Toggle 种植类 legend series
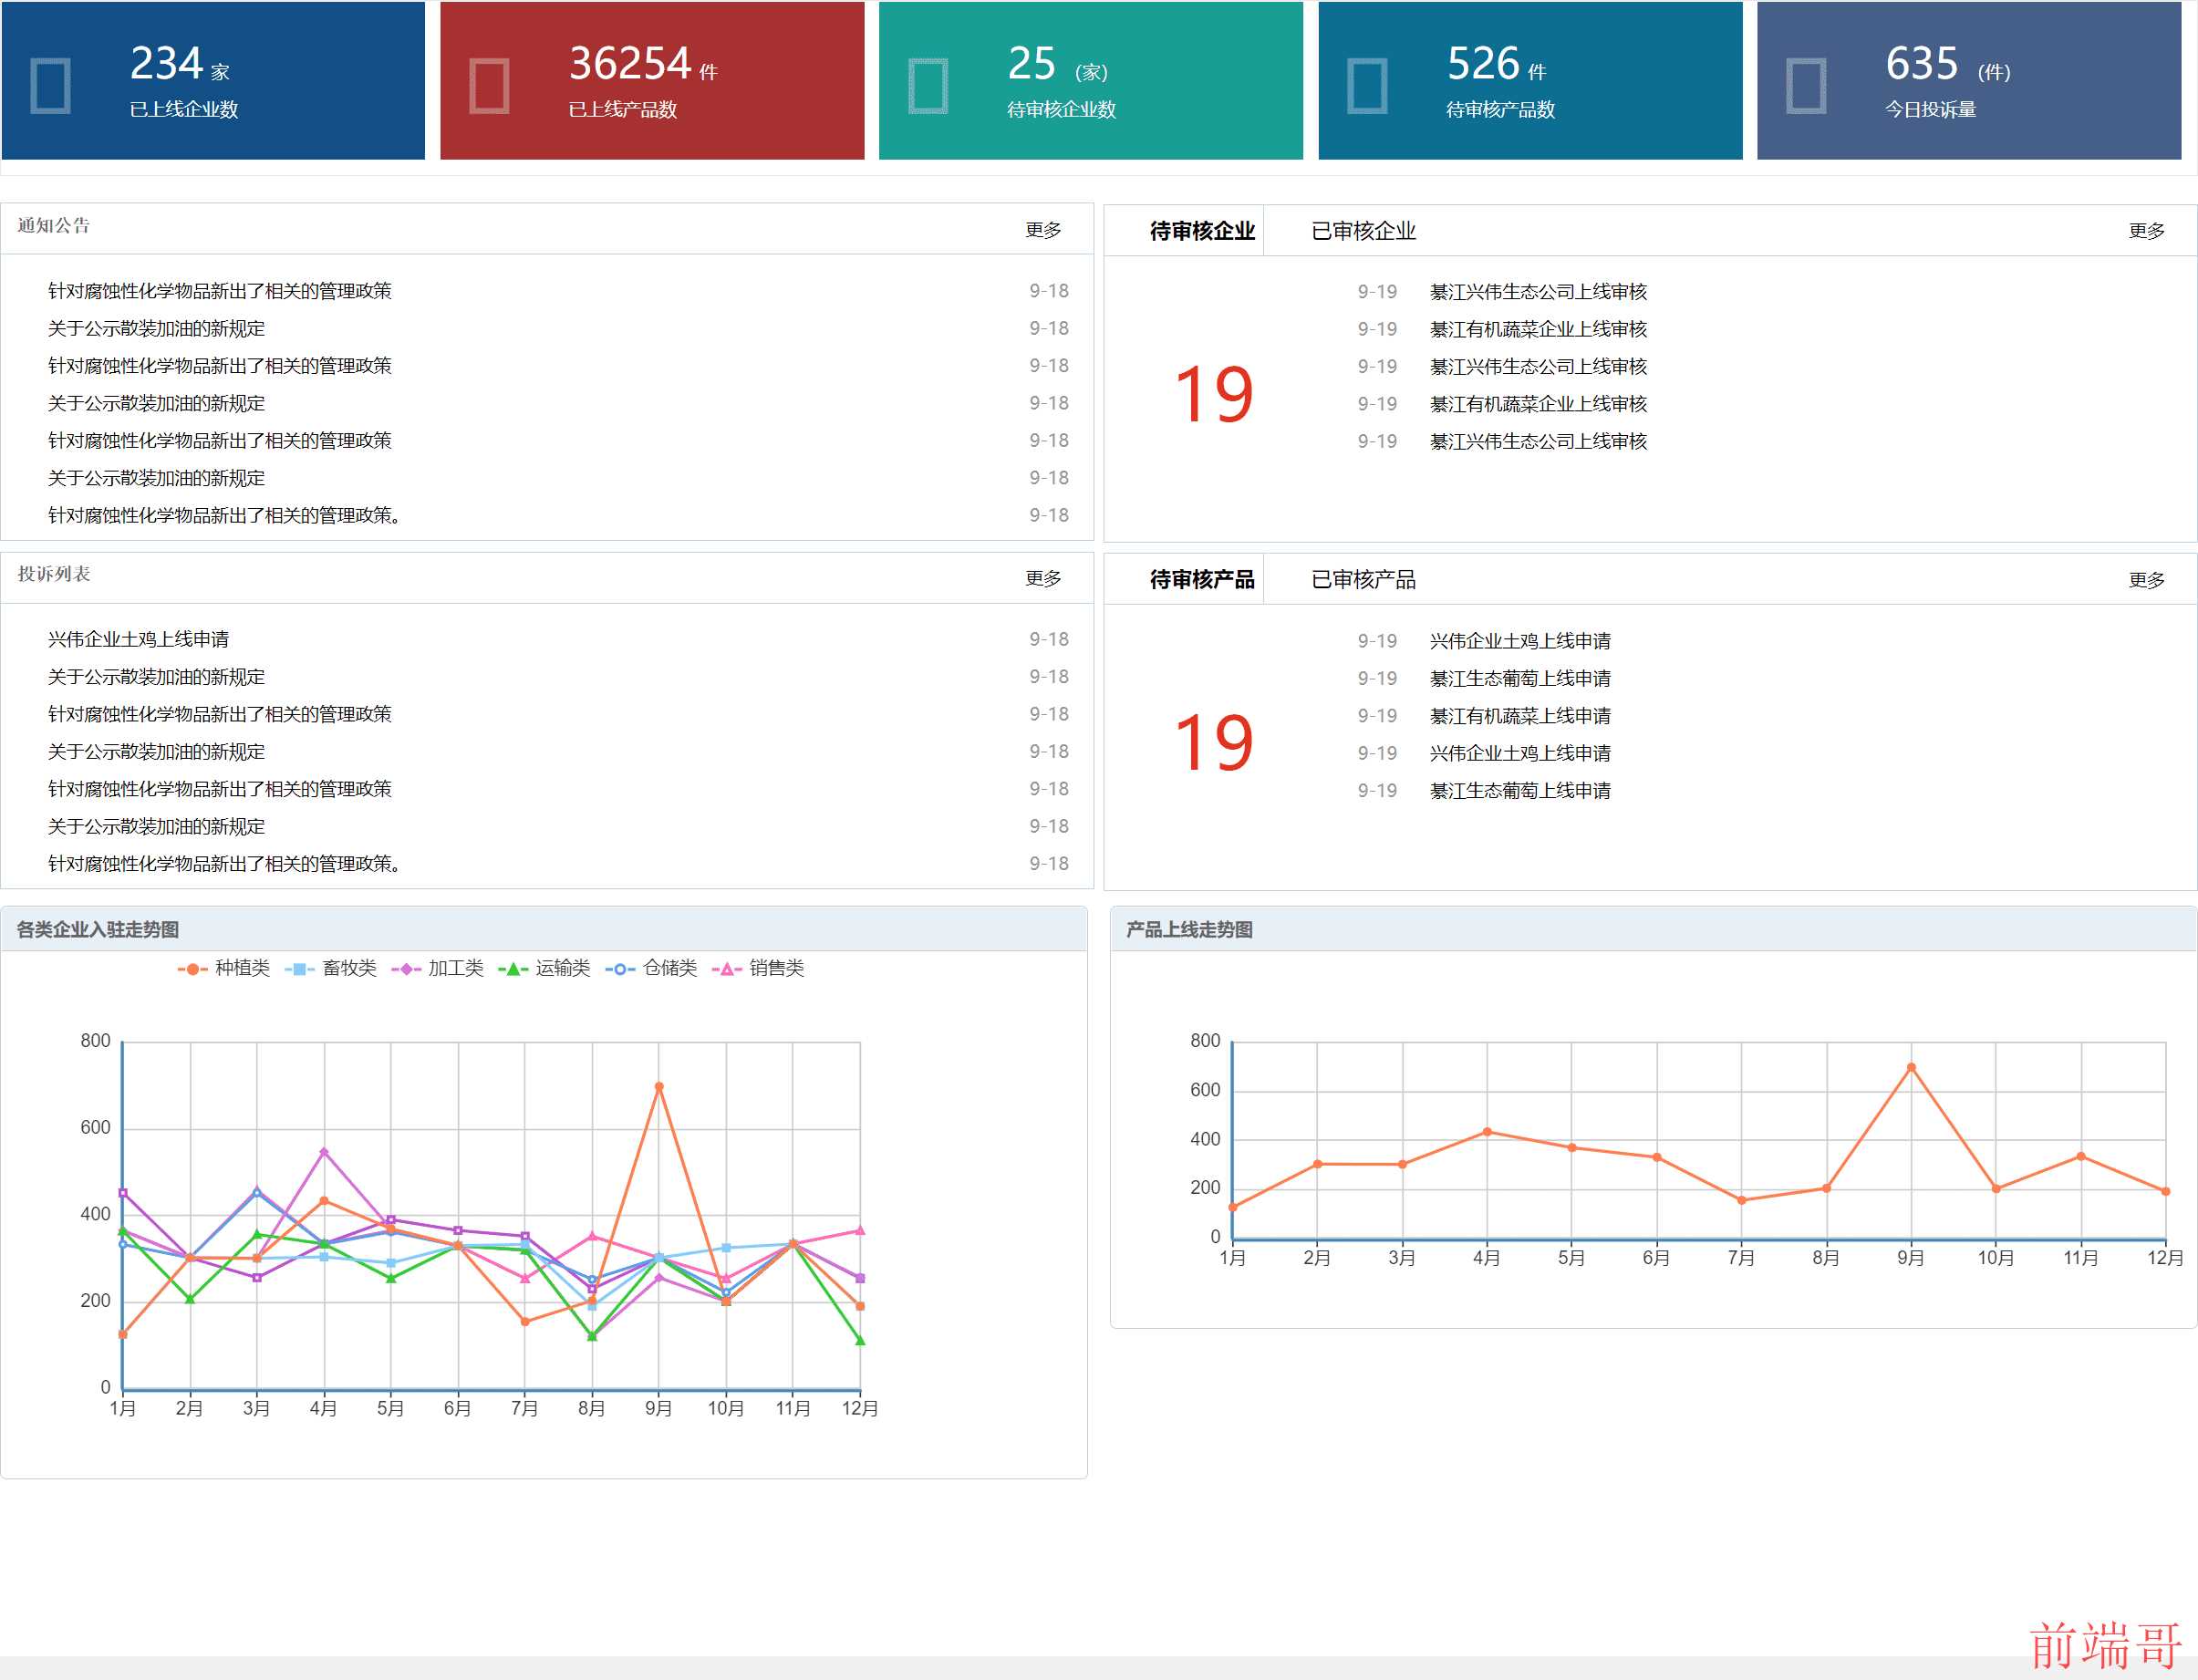This screenshot has height=1680, width=2198. click(224, 968)
